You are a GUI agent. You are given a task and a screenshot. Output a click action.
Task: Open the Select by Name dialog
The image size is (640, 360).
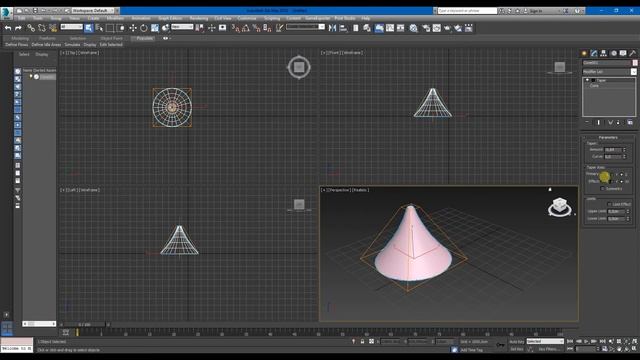tap(99, 28)
